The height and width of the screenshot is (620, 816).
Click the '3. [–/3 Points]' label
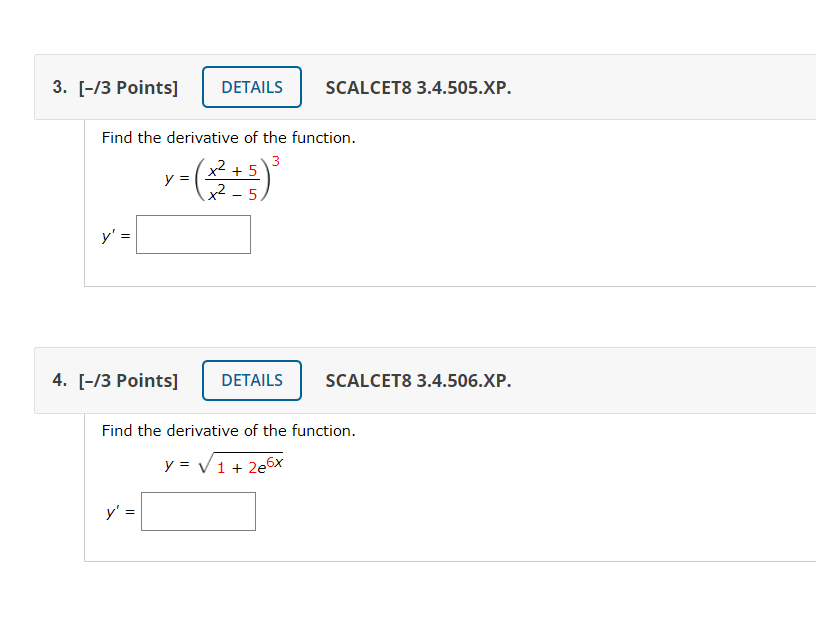coord(115,87)
